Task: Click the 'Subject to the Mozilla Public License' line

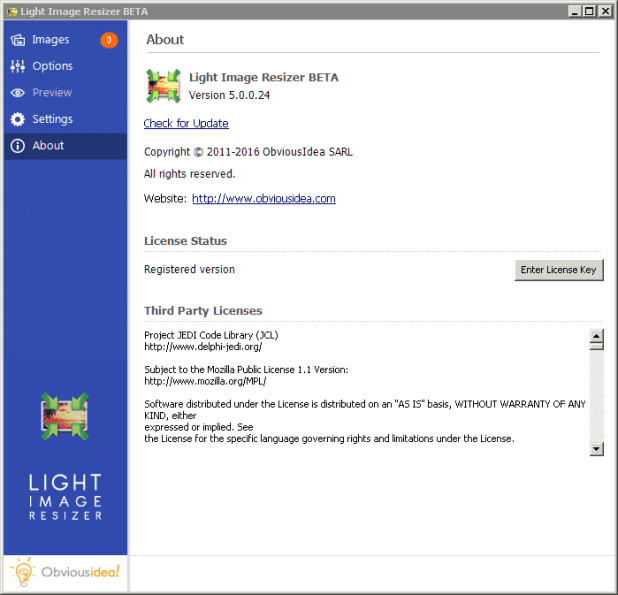Action: point(246,370)
